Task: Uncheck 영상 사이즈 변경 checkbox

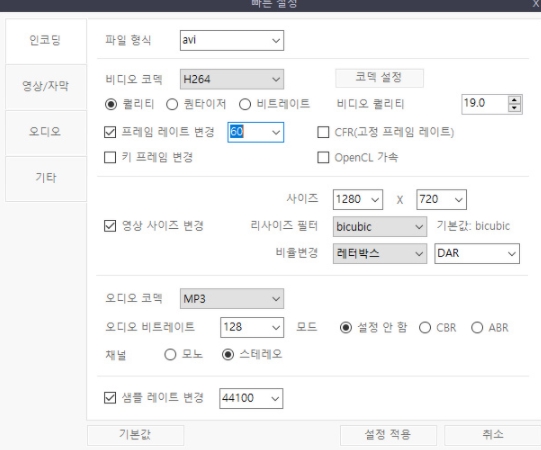Action: pos(110,226)
